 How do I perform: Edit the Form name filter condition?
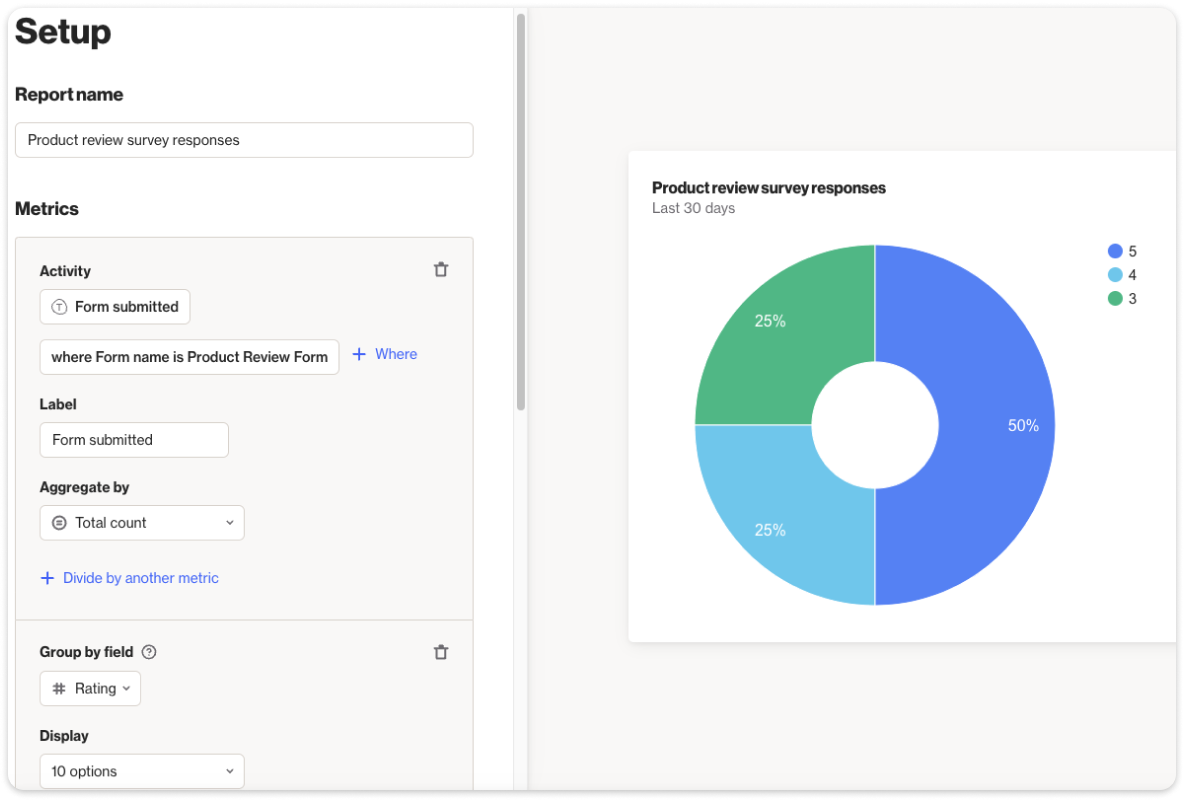click(x=189, y=357)
